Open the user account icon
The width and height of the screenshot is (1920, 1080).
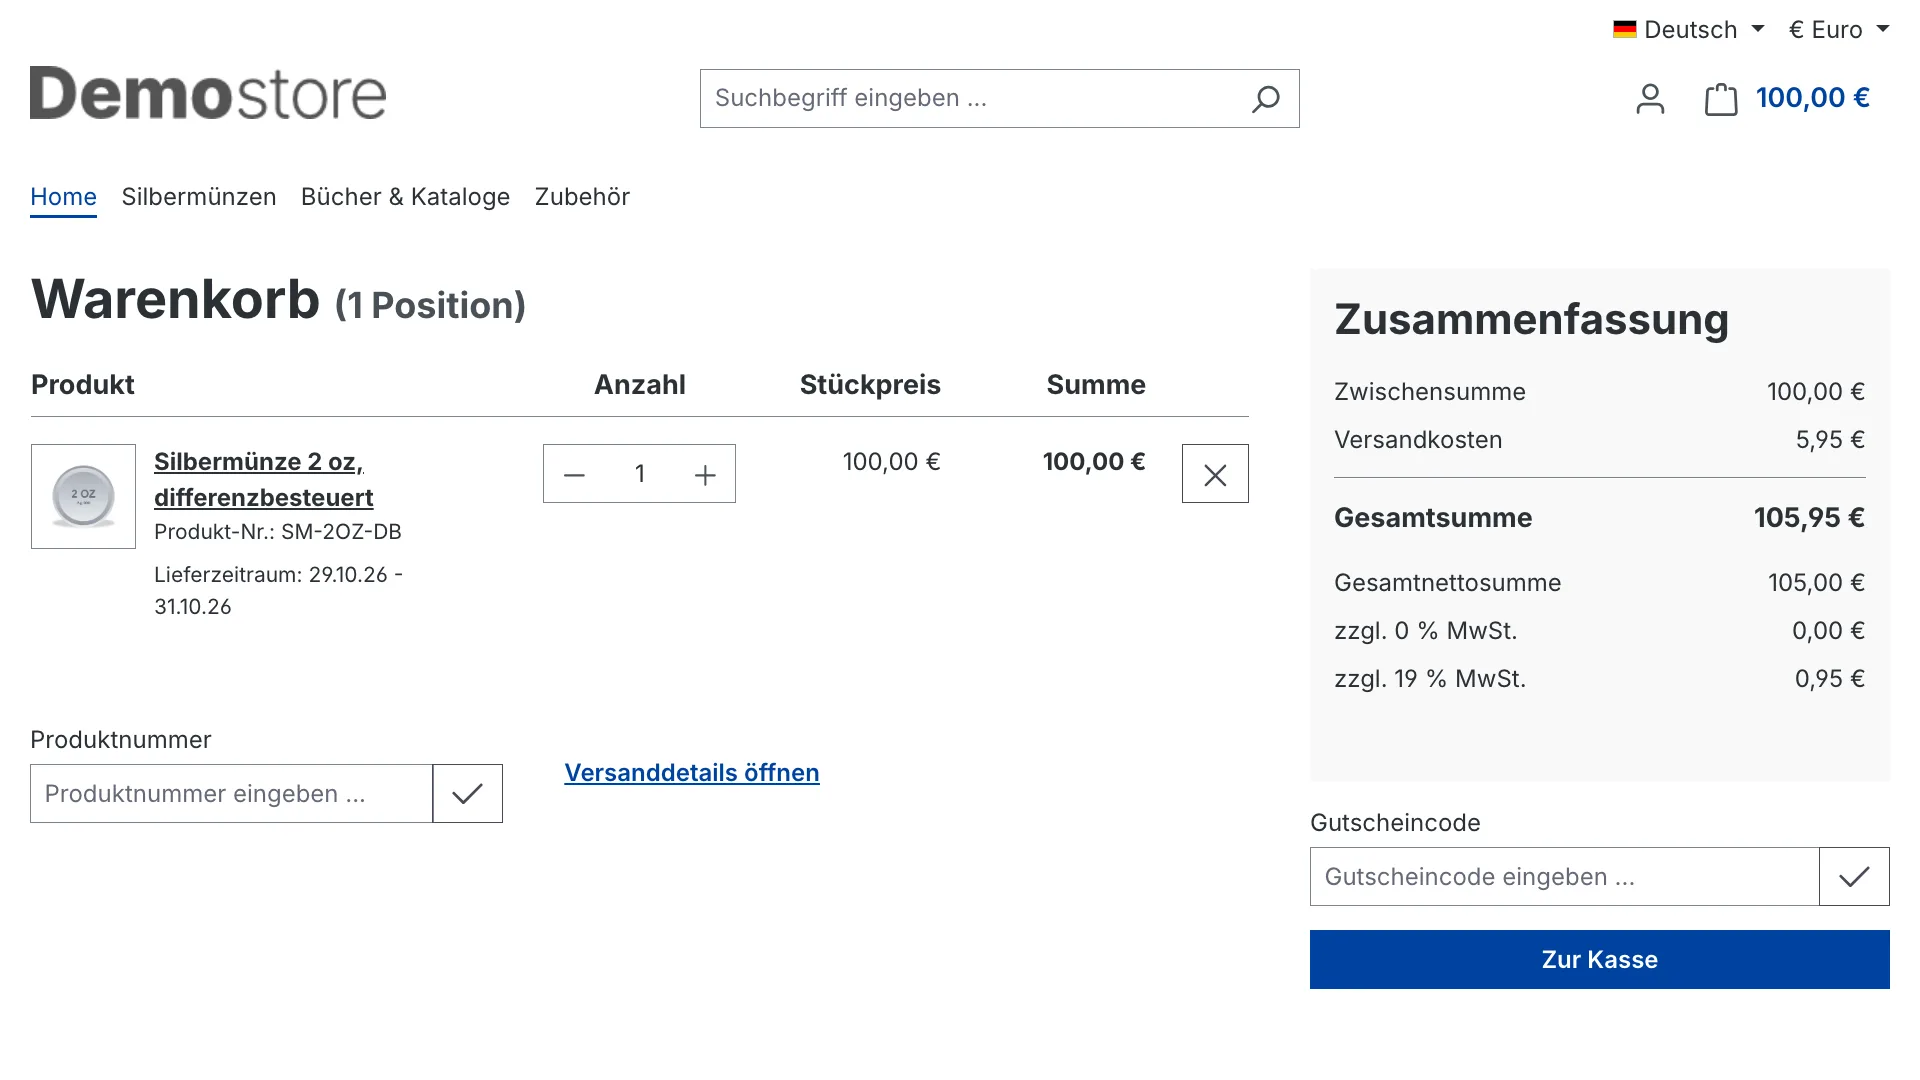pos(1650,99)
